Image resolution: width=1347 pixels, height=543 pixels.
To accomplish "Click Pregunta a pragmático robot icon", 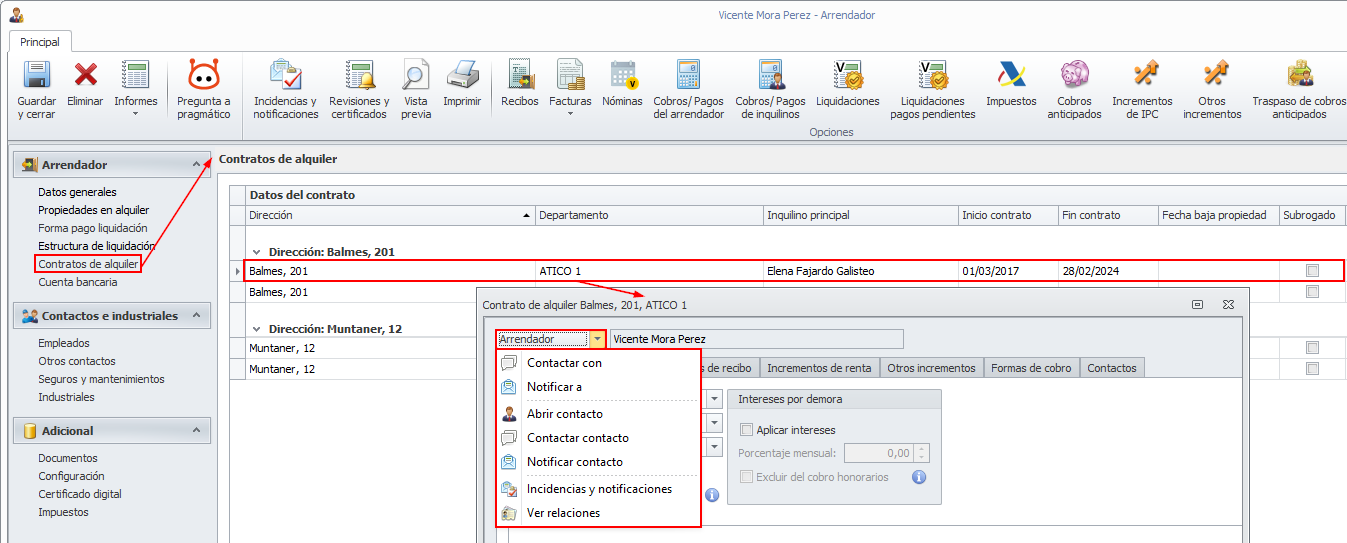I will point(204,75).
